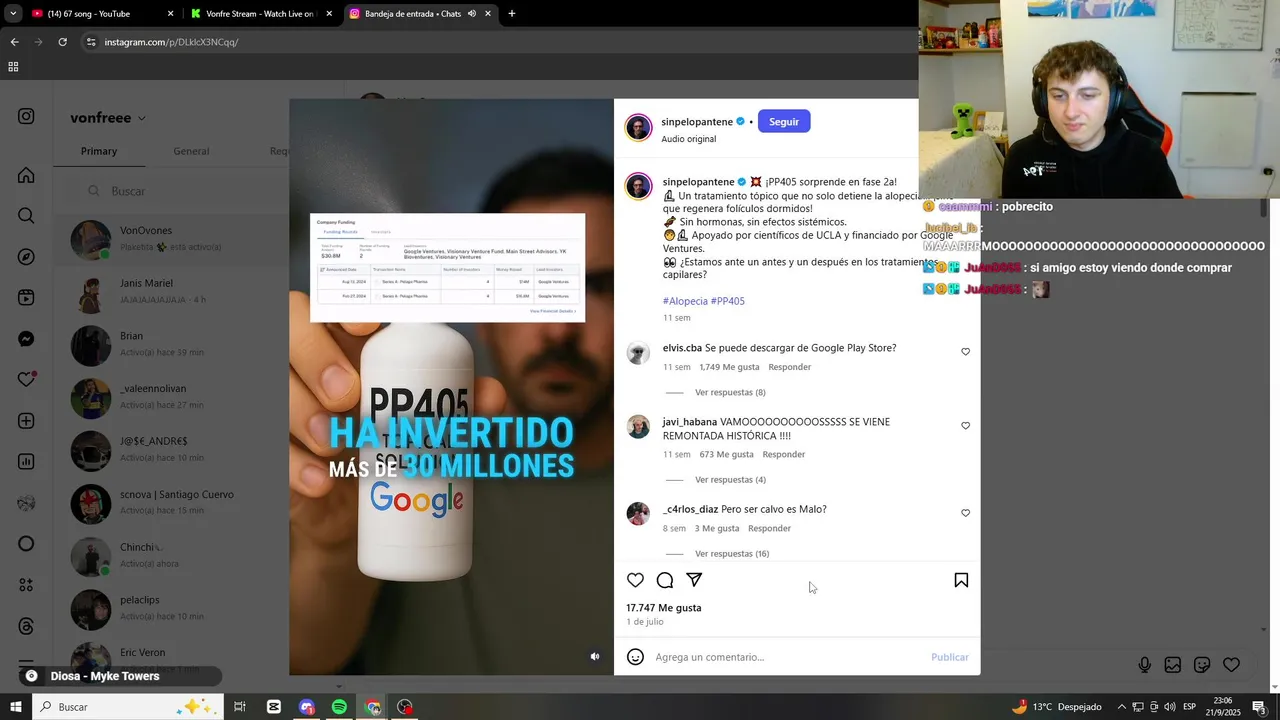Open Threads icon in sidebar
Screen dimensions: 1280x720
click(x=26, y=626)
